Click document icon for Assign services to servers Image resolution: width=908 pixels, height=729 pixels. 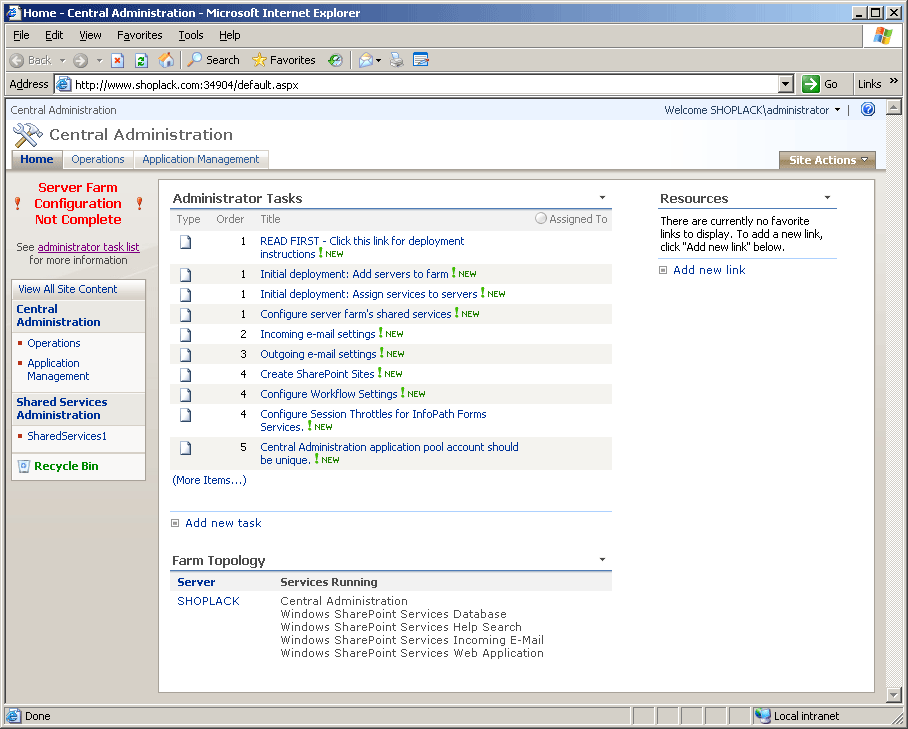point(185,295)
